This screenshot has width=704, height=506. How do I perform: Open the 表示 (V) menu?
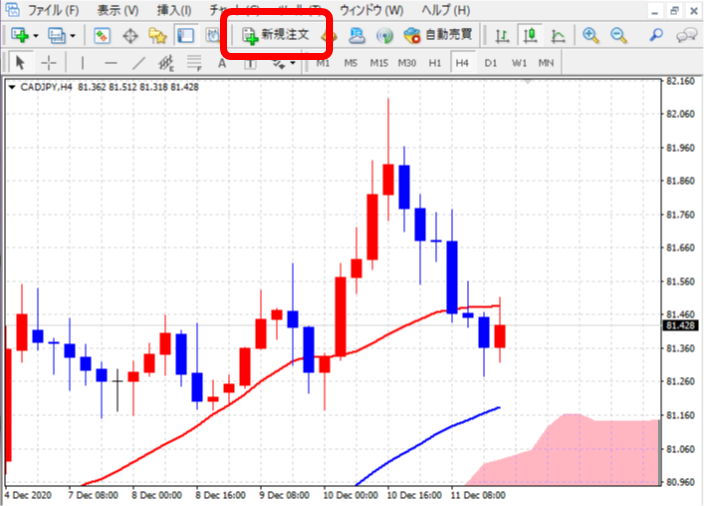point(118,10)
